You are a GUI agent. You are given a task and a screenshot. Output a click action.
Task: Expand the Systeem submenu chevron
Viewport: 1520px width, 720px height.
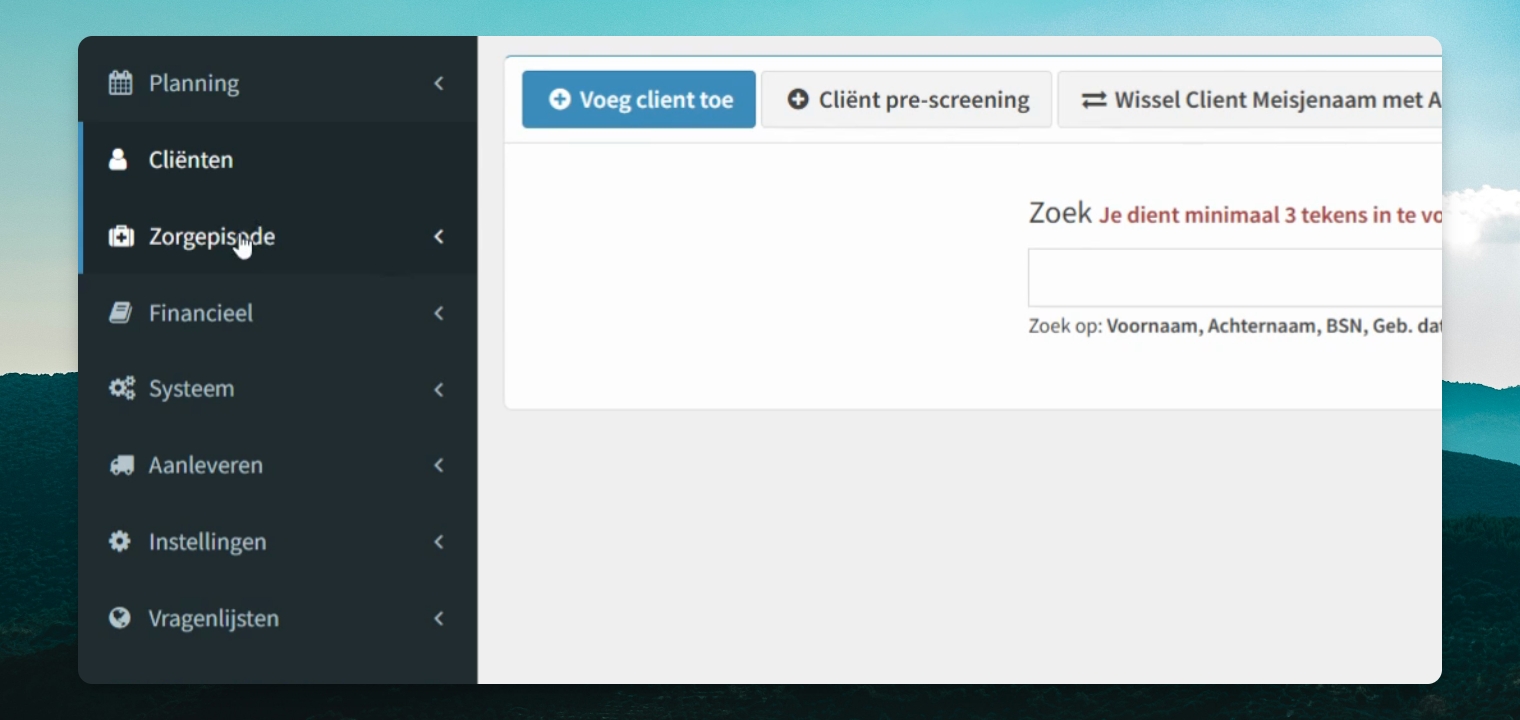tap(438, 389)
